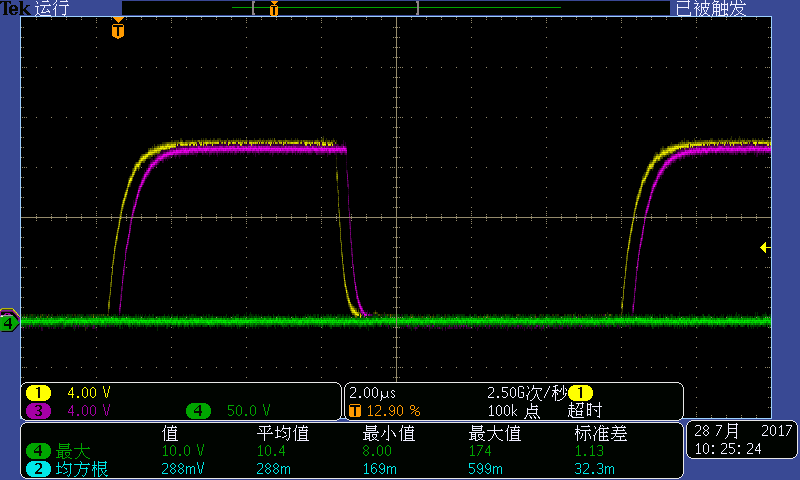
Task: Click the channel 4 ground reference indicator
Action: [x=9, y=323]
